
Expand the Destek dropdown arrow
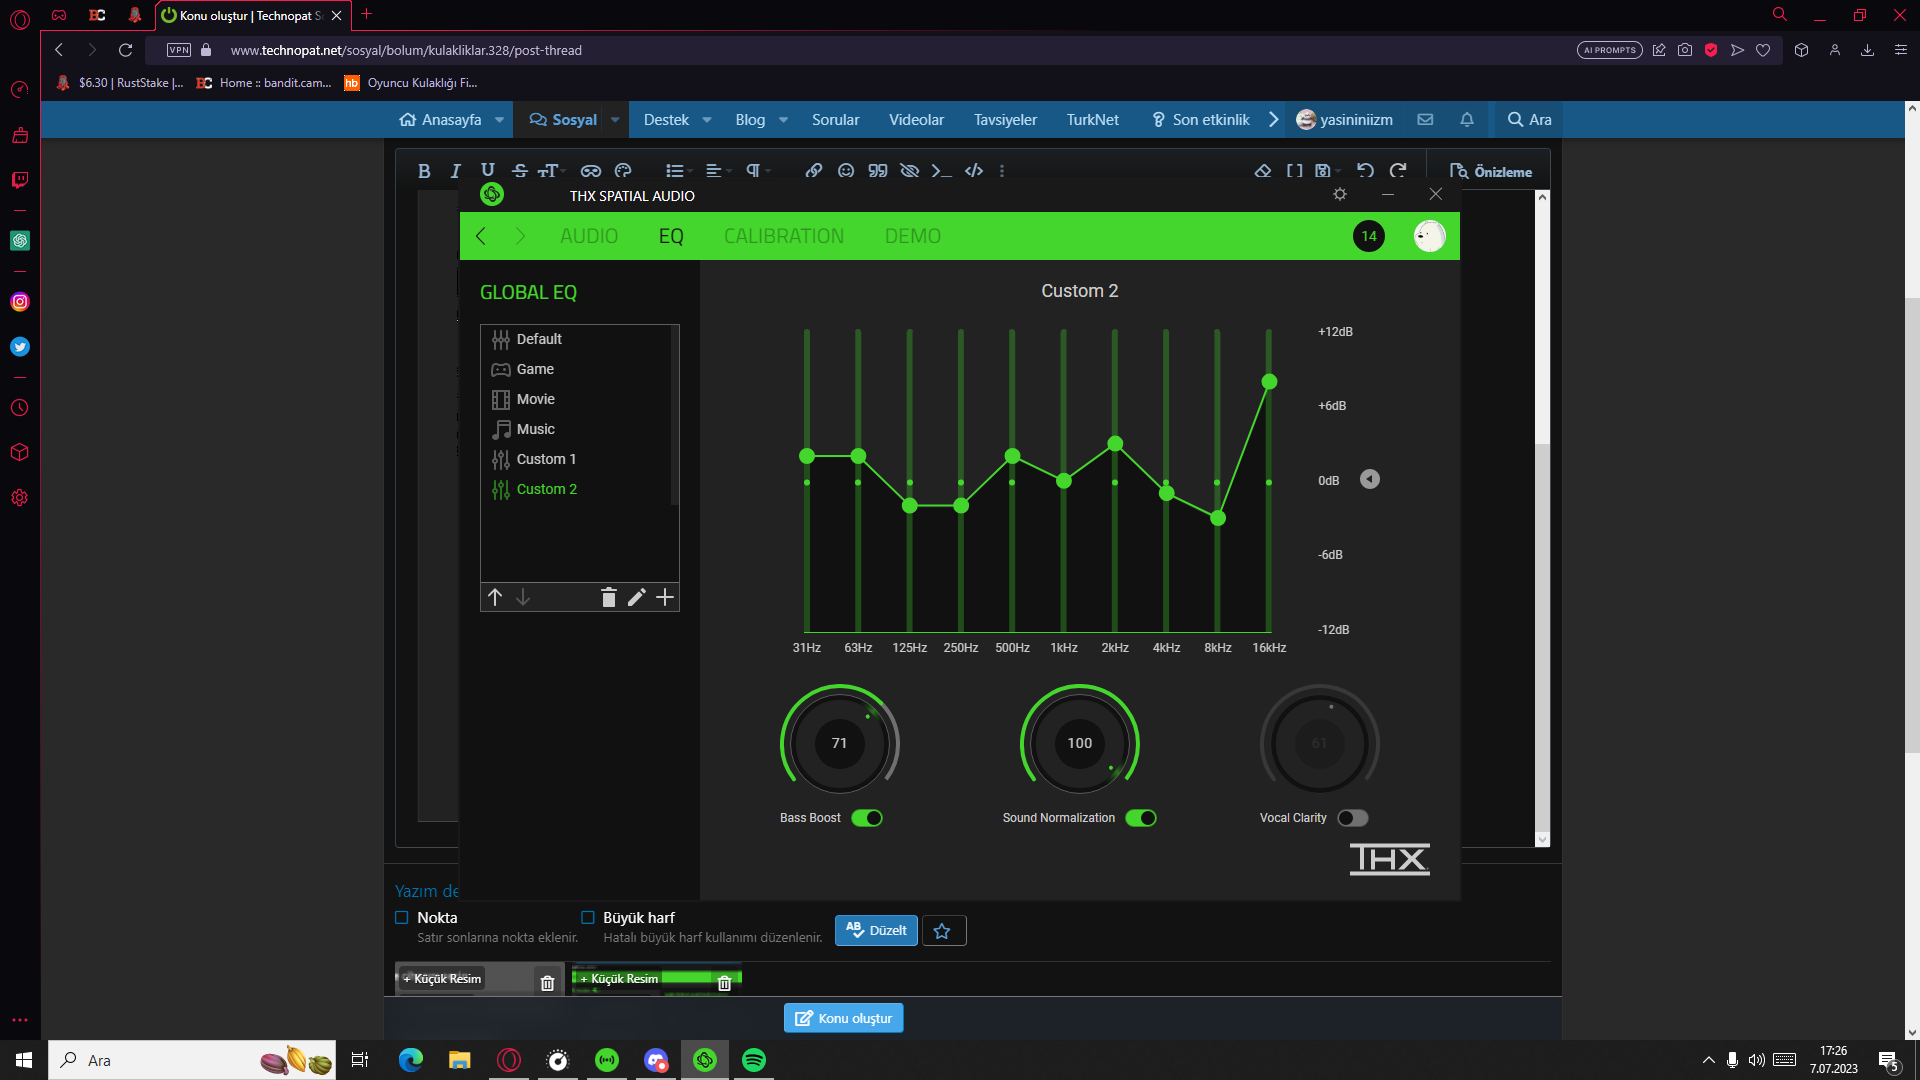tap(707, 120)
